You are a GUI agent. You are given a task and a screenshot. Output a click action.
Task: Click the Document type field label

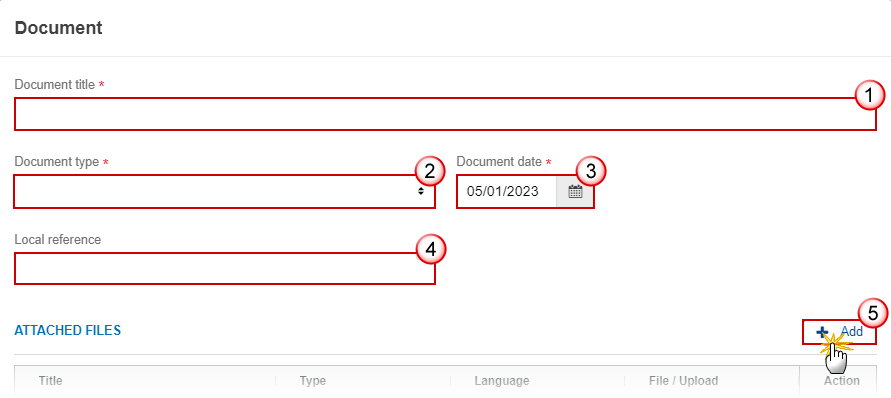pos(57,162)
